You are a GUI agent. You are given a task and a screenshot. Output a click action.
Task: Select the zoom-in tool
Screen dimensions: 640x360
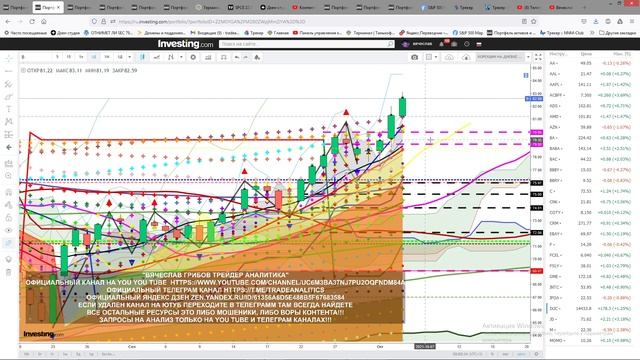9,176
